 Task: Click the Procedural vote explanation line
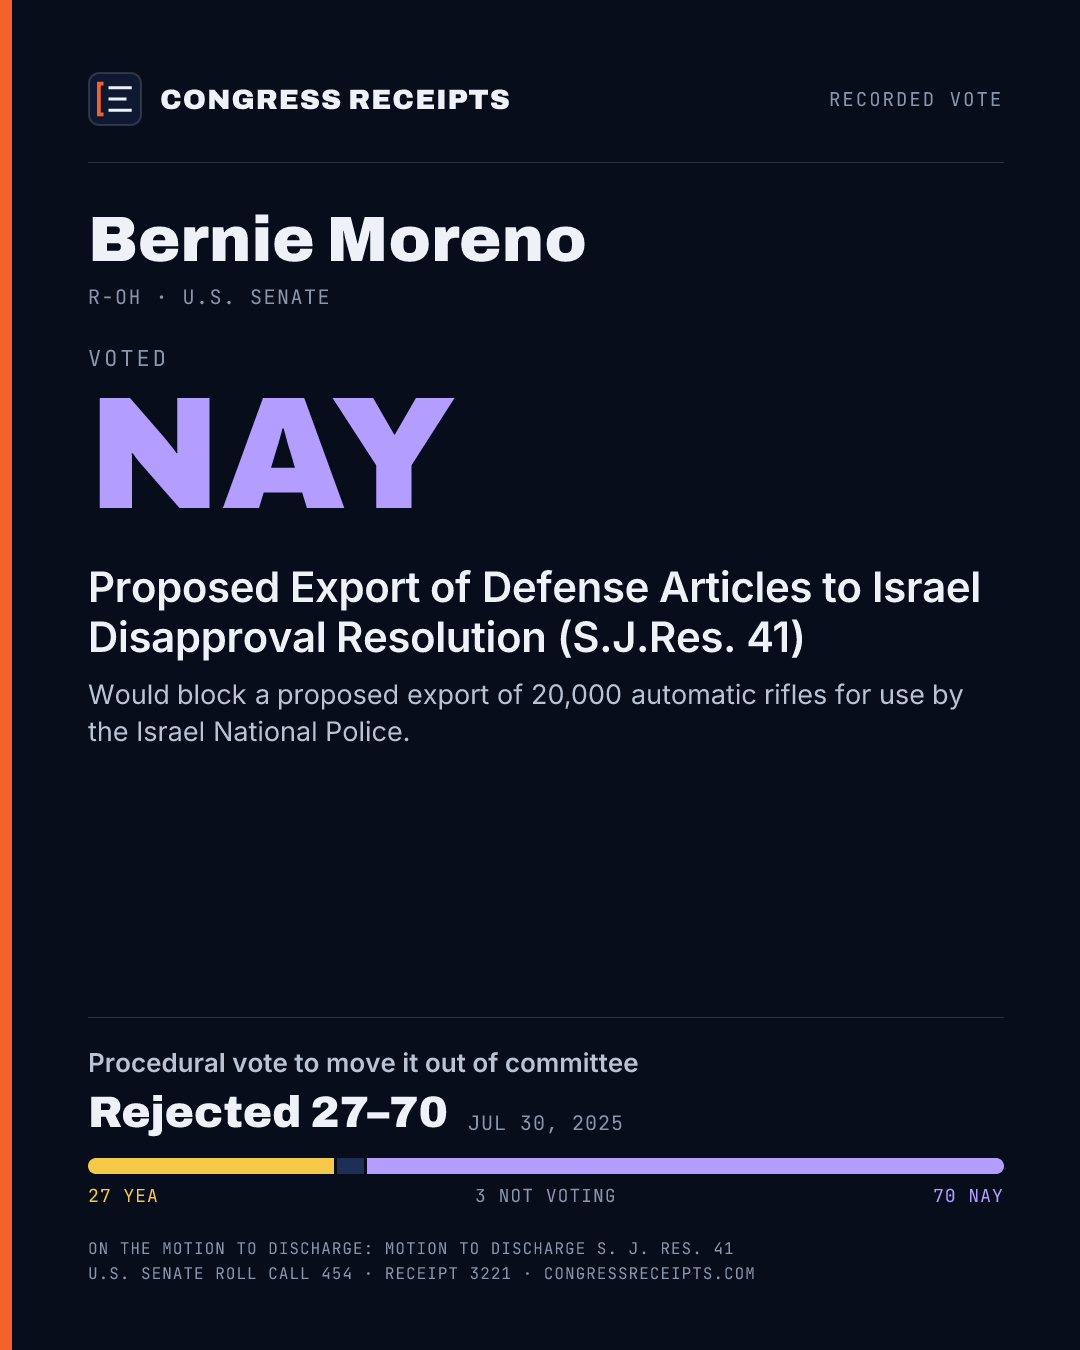click(363, 1063)
